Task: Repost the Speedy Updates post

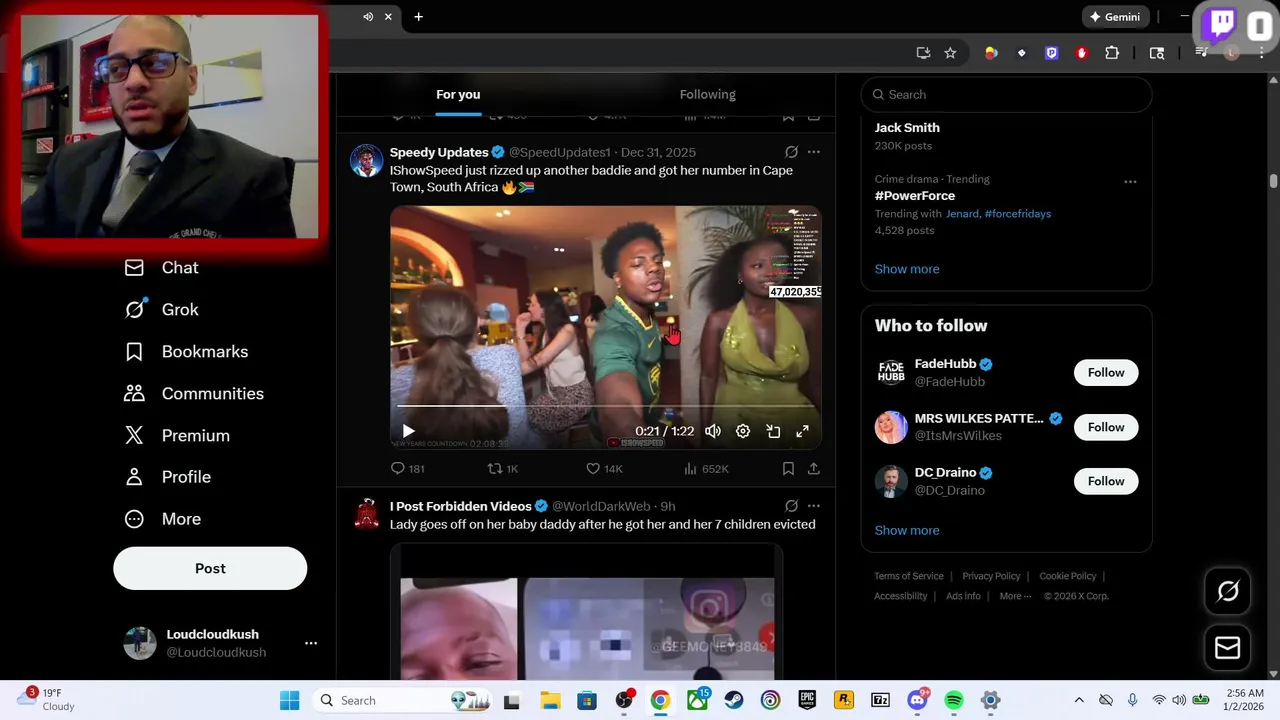Action: click(x=502, y=468)
